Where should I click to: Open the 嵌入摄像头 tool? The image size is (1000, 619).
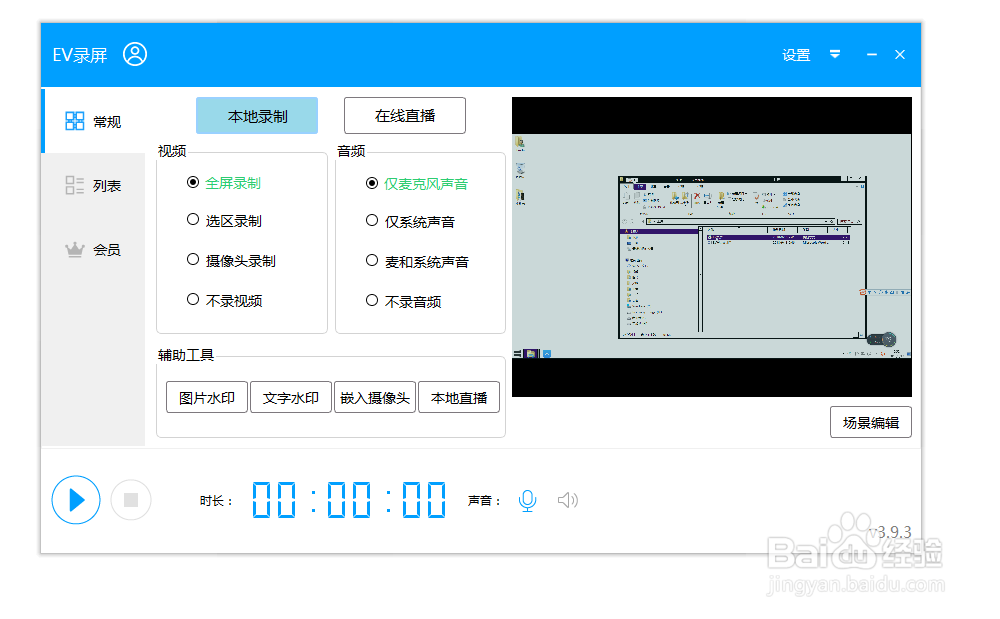coord(375,398)
